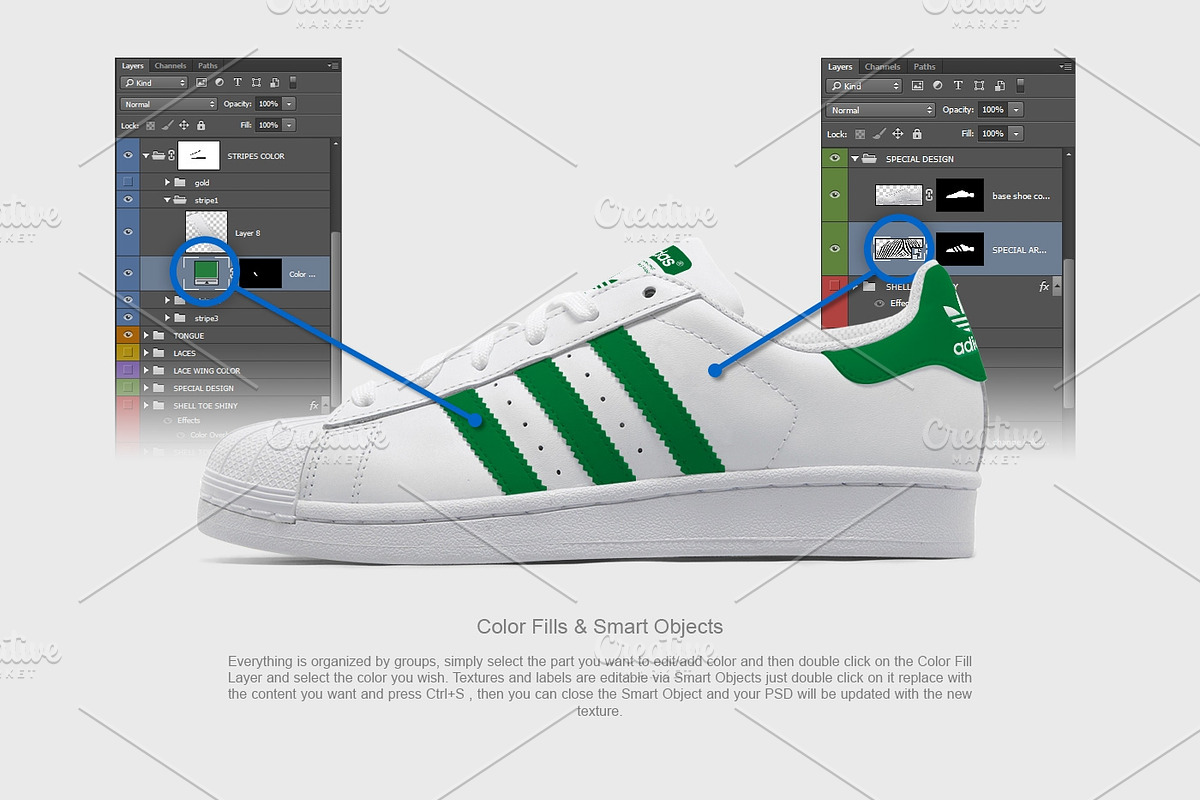
Task: Open Opacity slider arrow in left panel
Action: click(x=289, y=104)
